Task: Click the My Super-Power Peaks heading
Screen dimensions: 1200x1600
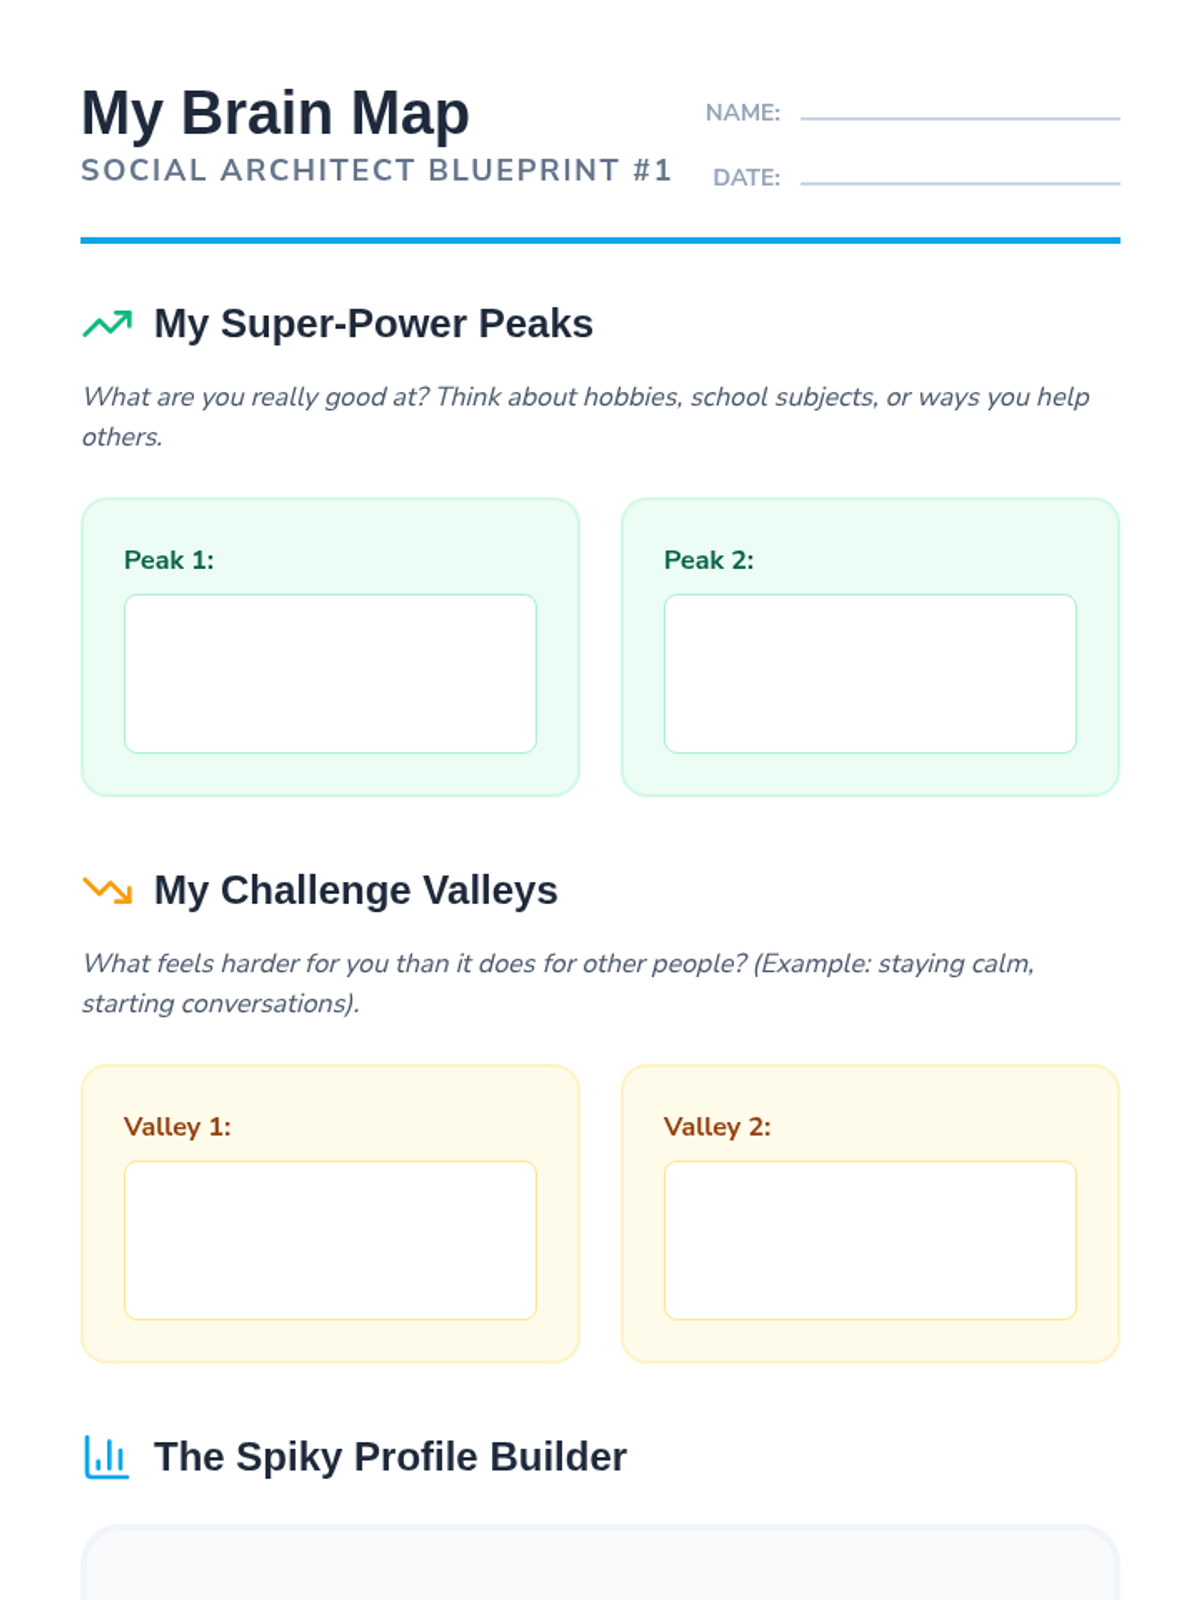Action: pyautogui.click(x=373, y=324)
